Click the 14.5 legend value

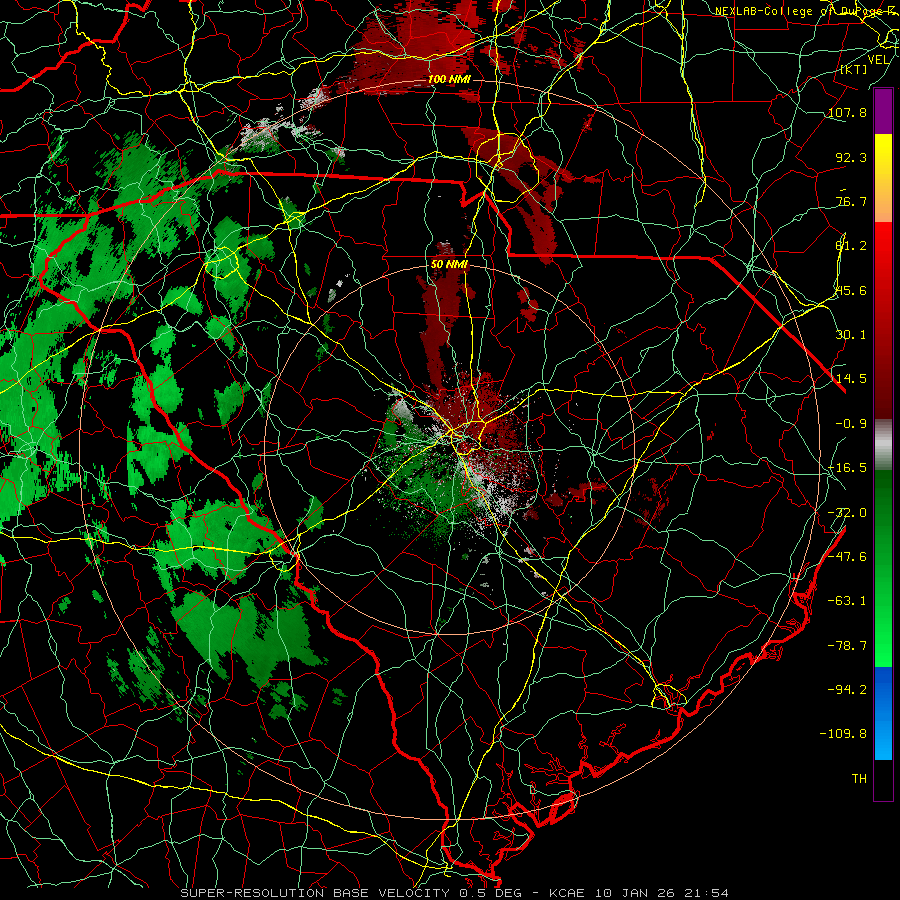point(851,379)
